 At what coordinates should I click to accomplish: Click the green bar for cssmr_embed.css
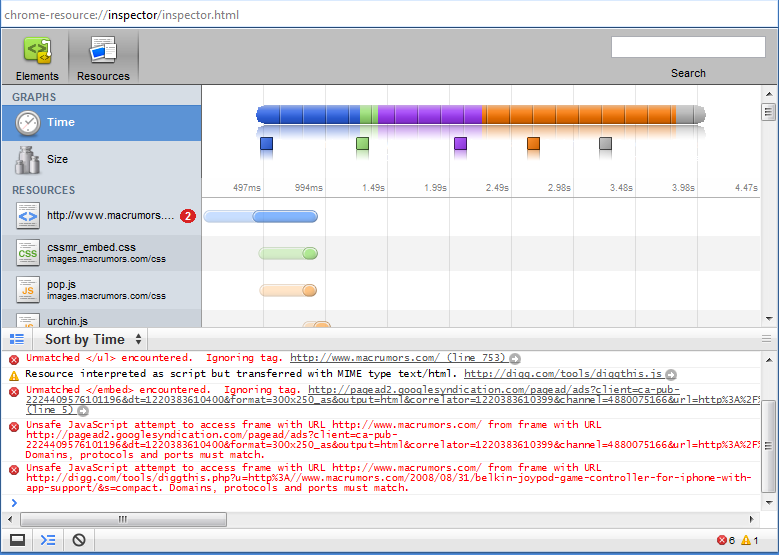(x=288, y=253)
